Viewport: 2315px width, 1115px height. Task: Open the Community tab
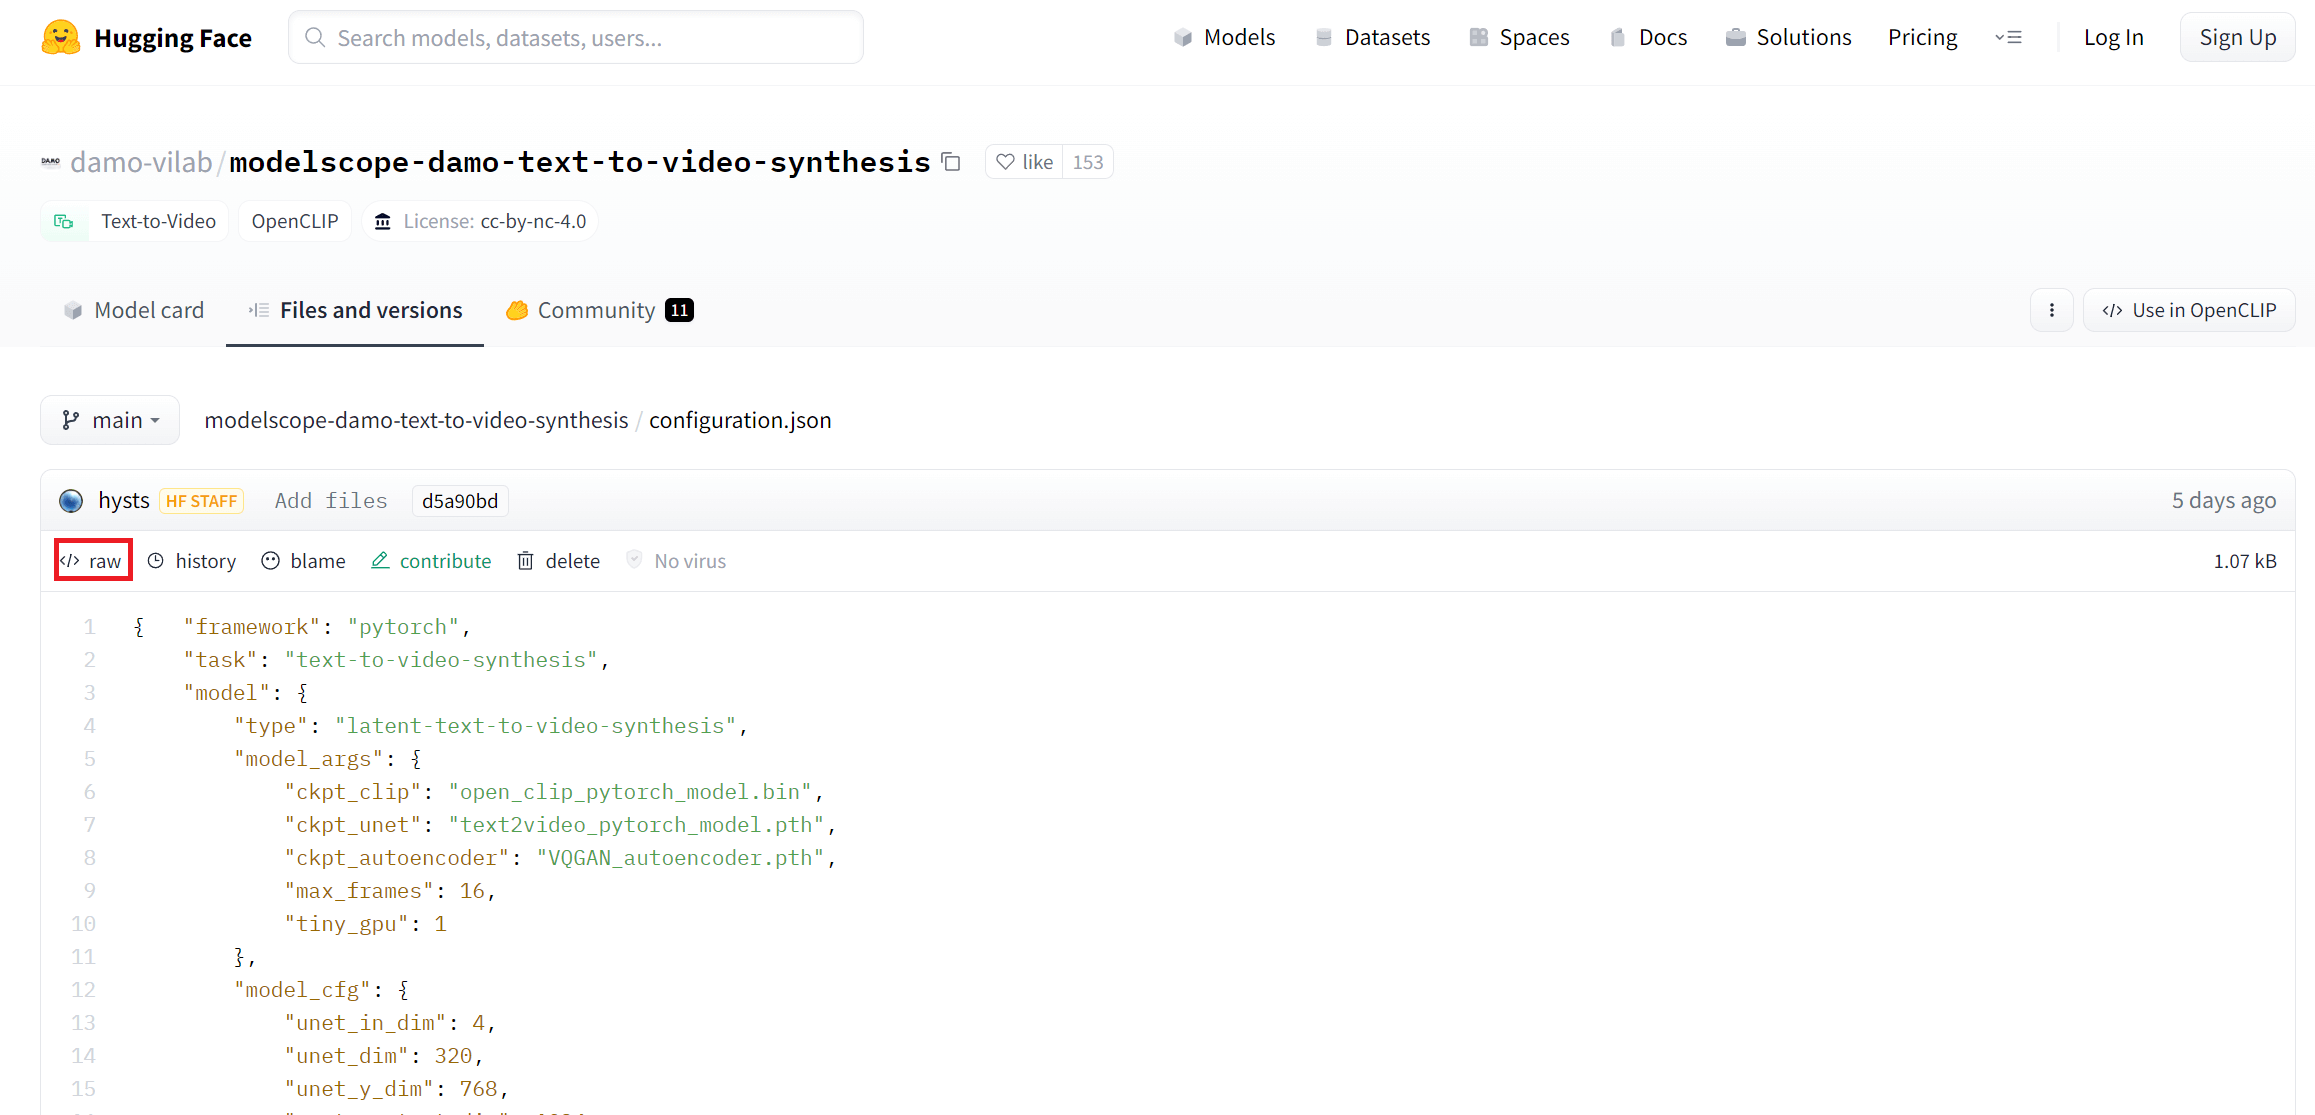tap(597, 310)
